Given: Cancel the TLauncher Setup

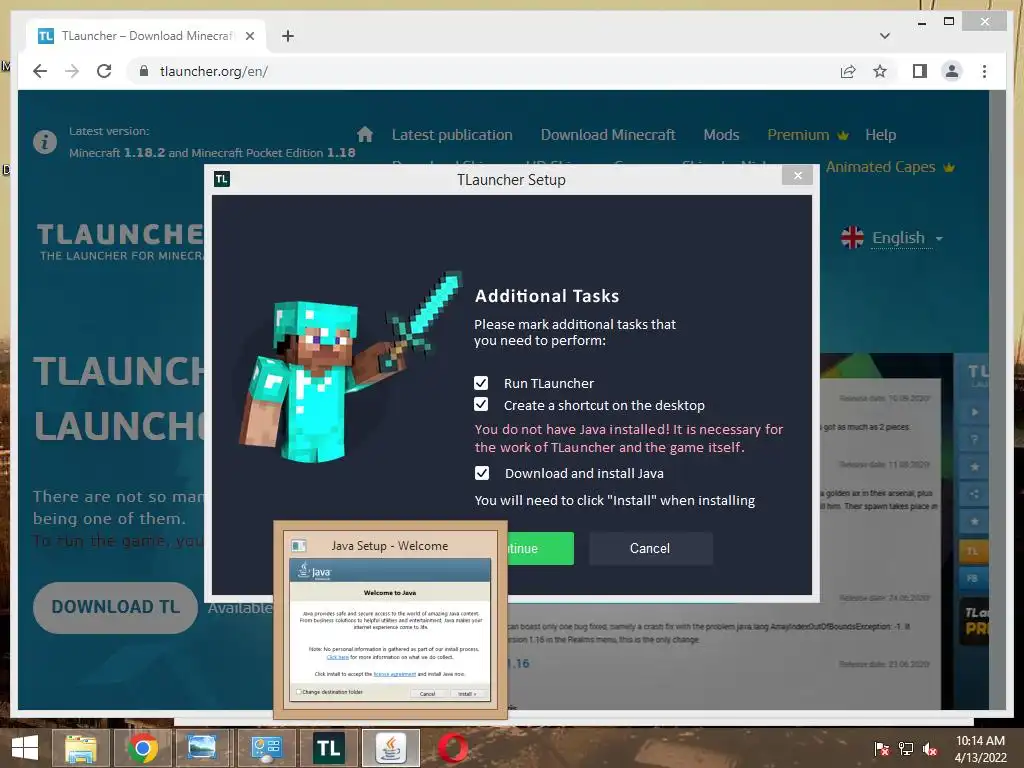Looking at the screenshot, I should (650, 548).
